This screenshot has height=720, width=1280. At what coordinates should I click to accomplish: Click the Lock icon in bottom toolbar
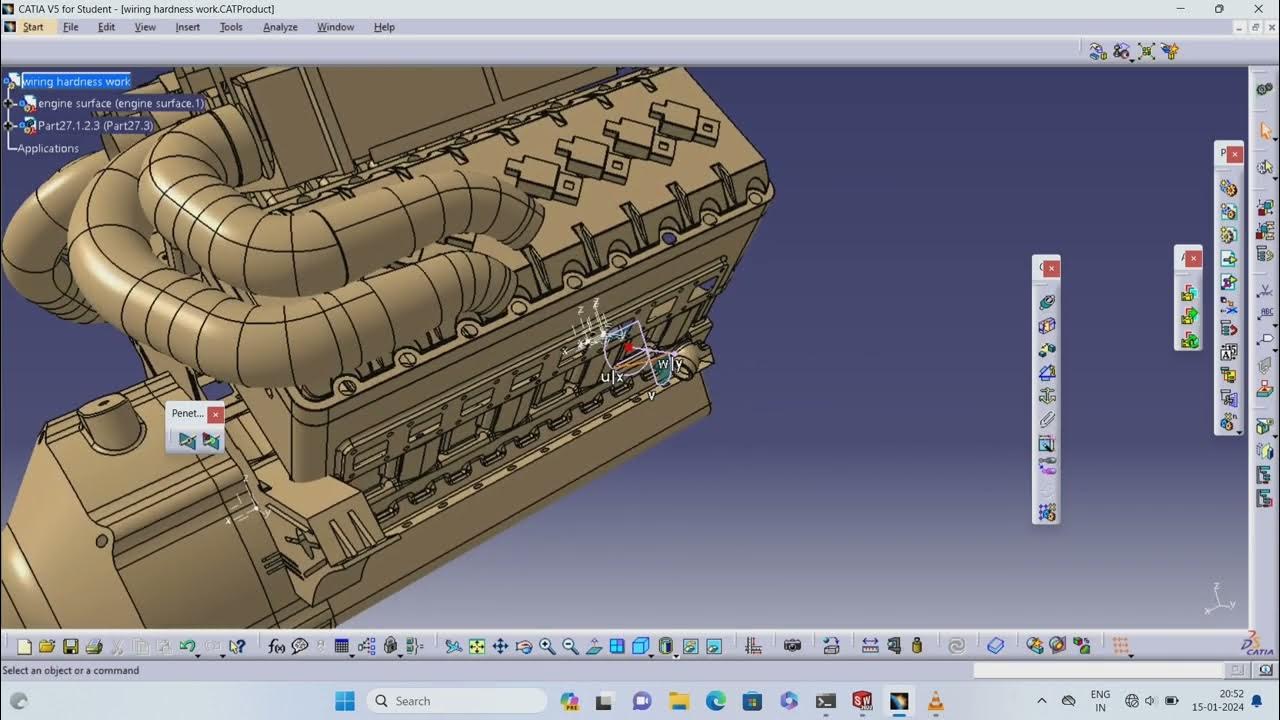(x=390, y=647)
